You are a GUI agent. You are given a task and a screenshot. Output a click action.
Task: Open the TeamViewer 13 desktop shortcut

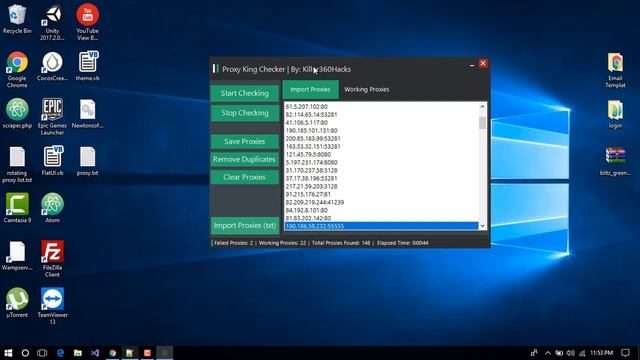[52, 306]
